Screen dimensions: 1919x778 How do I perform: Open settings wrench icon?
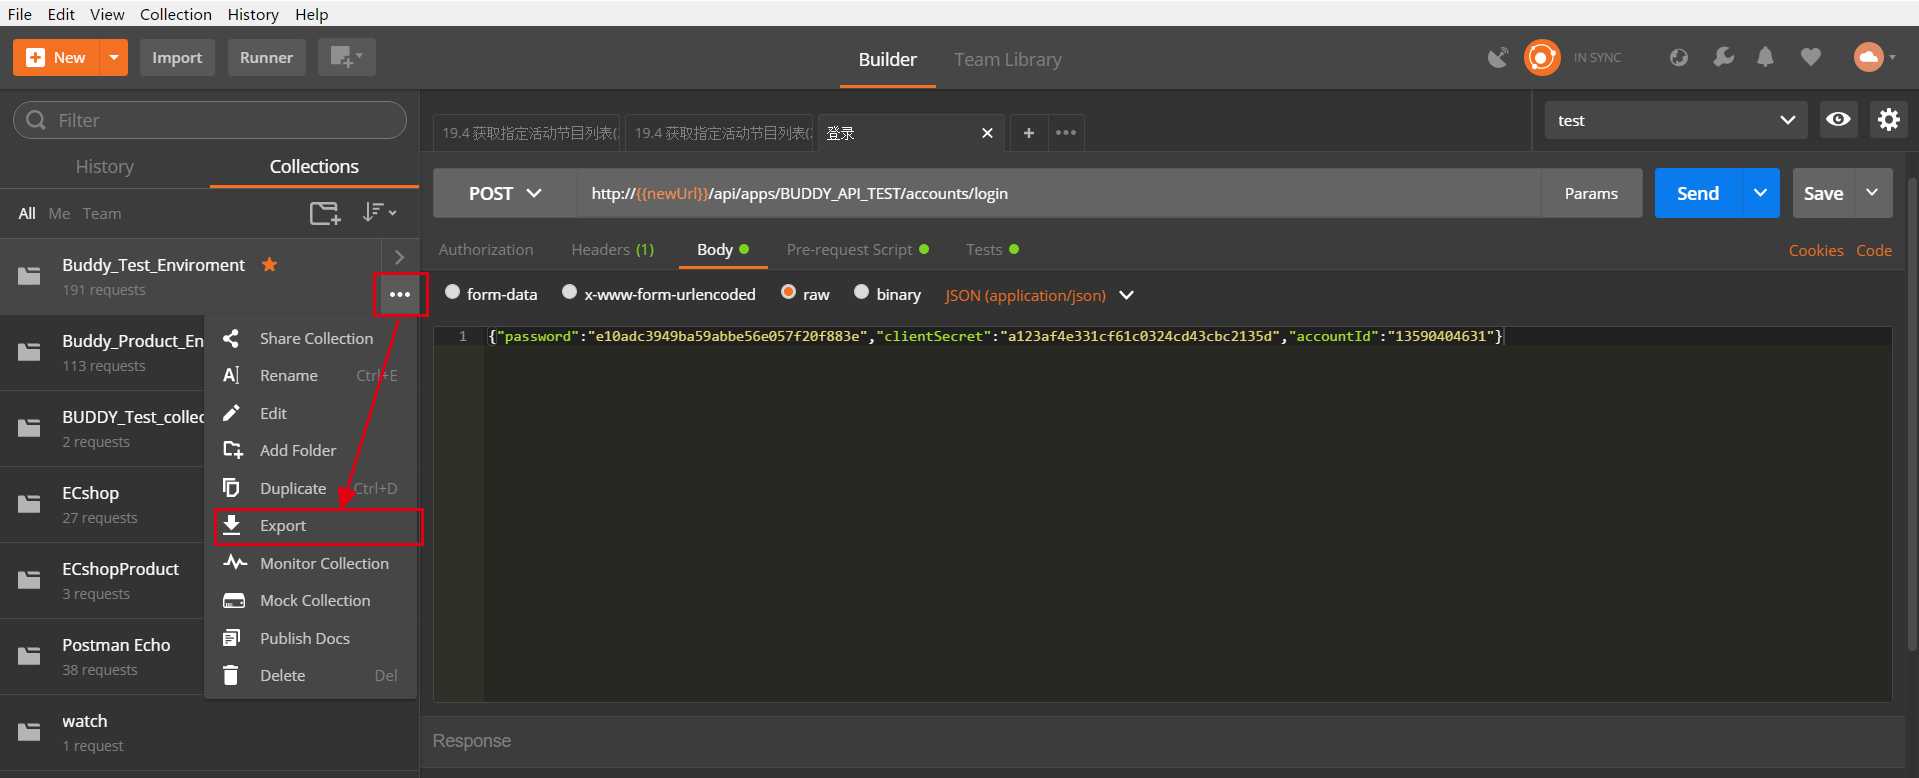click(1723, 58)
